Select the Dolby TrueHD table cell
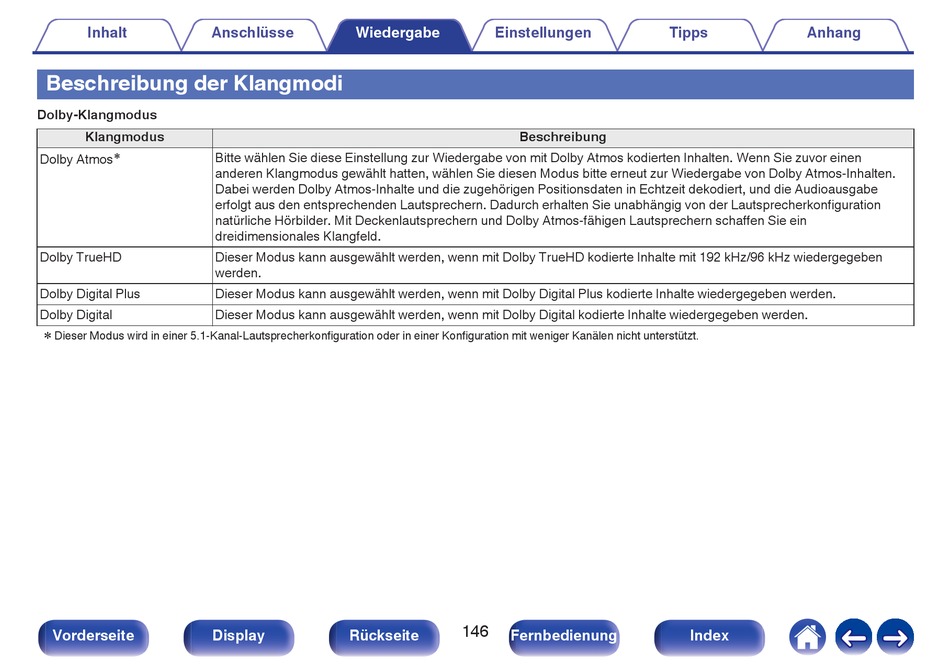The image size is (950, 665). pyautogui.click(x=125, y=265)
